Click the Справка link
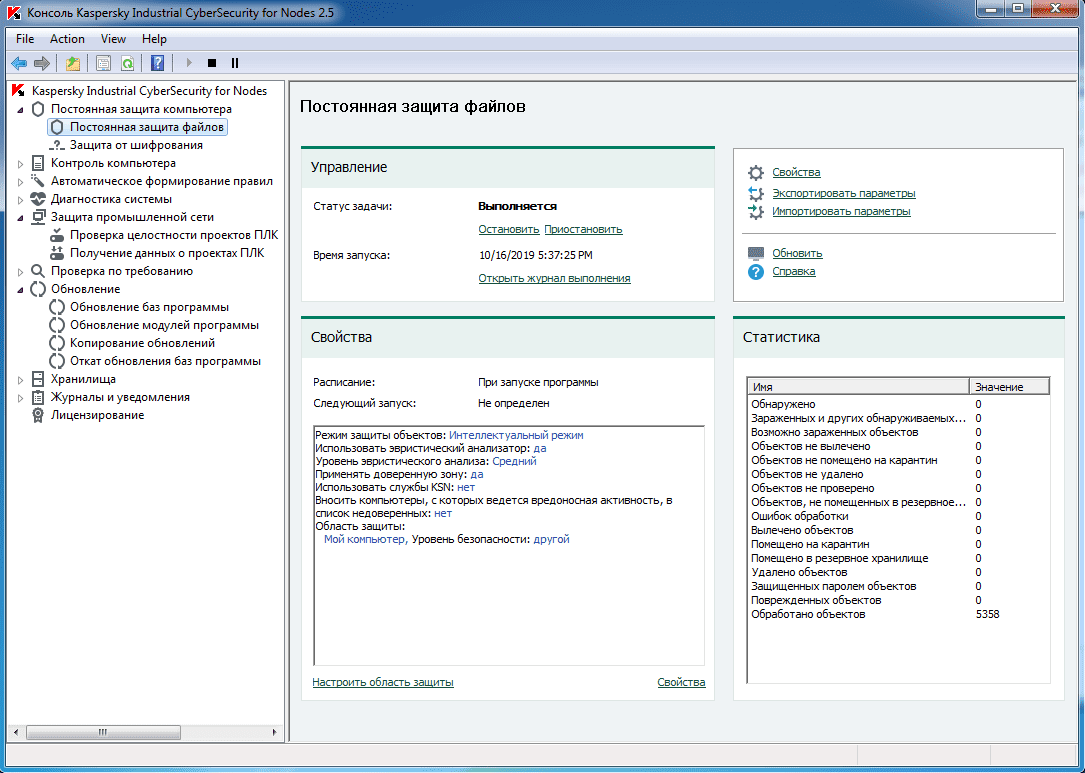The width and height of the screenshot is (1085, 773). coord(794,271)
